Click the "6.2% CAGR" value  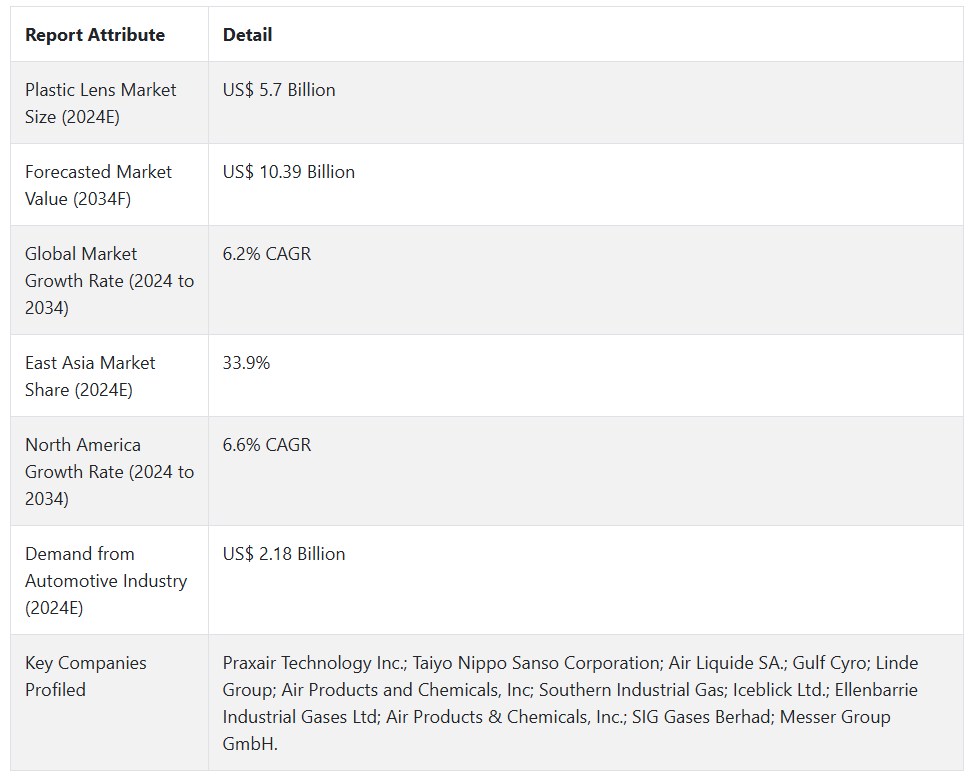267,254
